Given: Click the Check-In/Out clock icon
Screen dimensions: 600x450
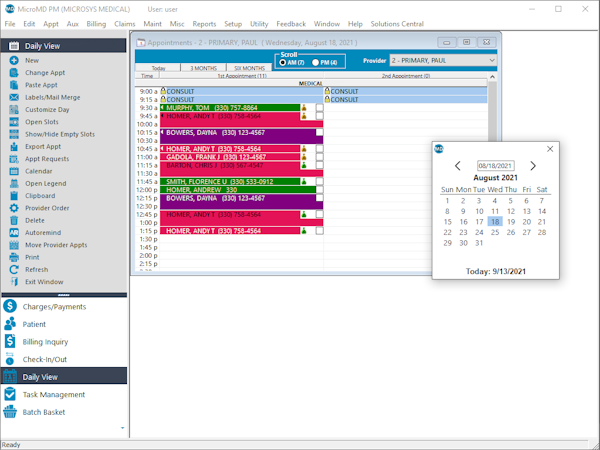Looking at the screenshot, I should point(11,359).
